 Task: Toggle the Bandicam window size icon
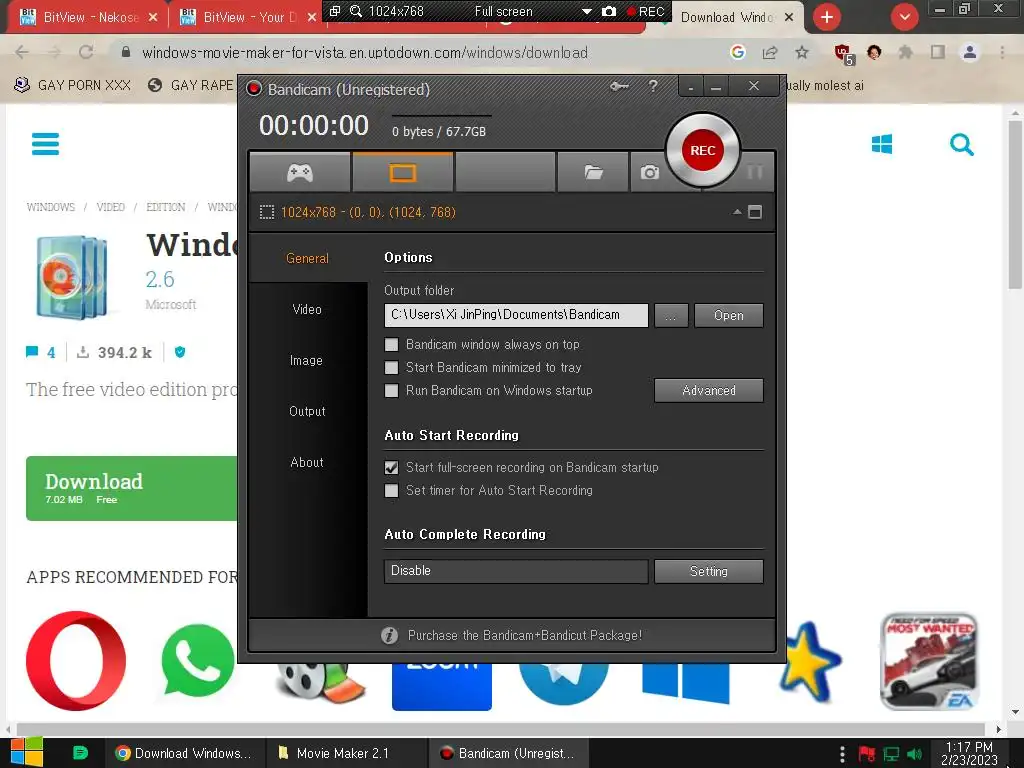coord(755,212)
